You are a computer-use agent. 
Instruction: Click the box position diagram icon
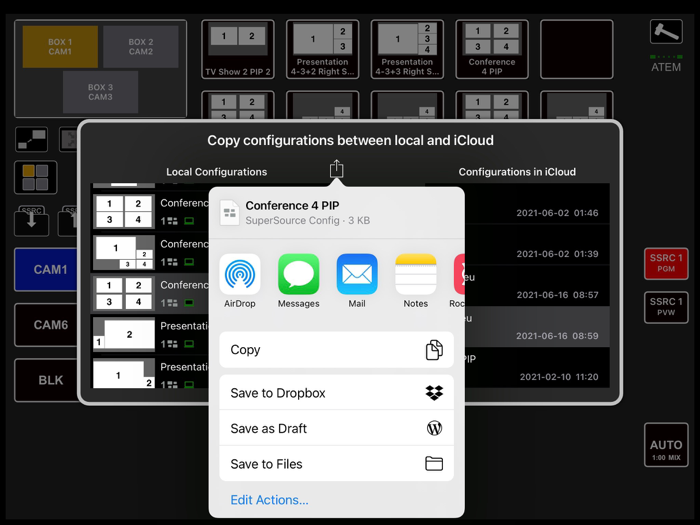[31, 139]
